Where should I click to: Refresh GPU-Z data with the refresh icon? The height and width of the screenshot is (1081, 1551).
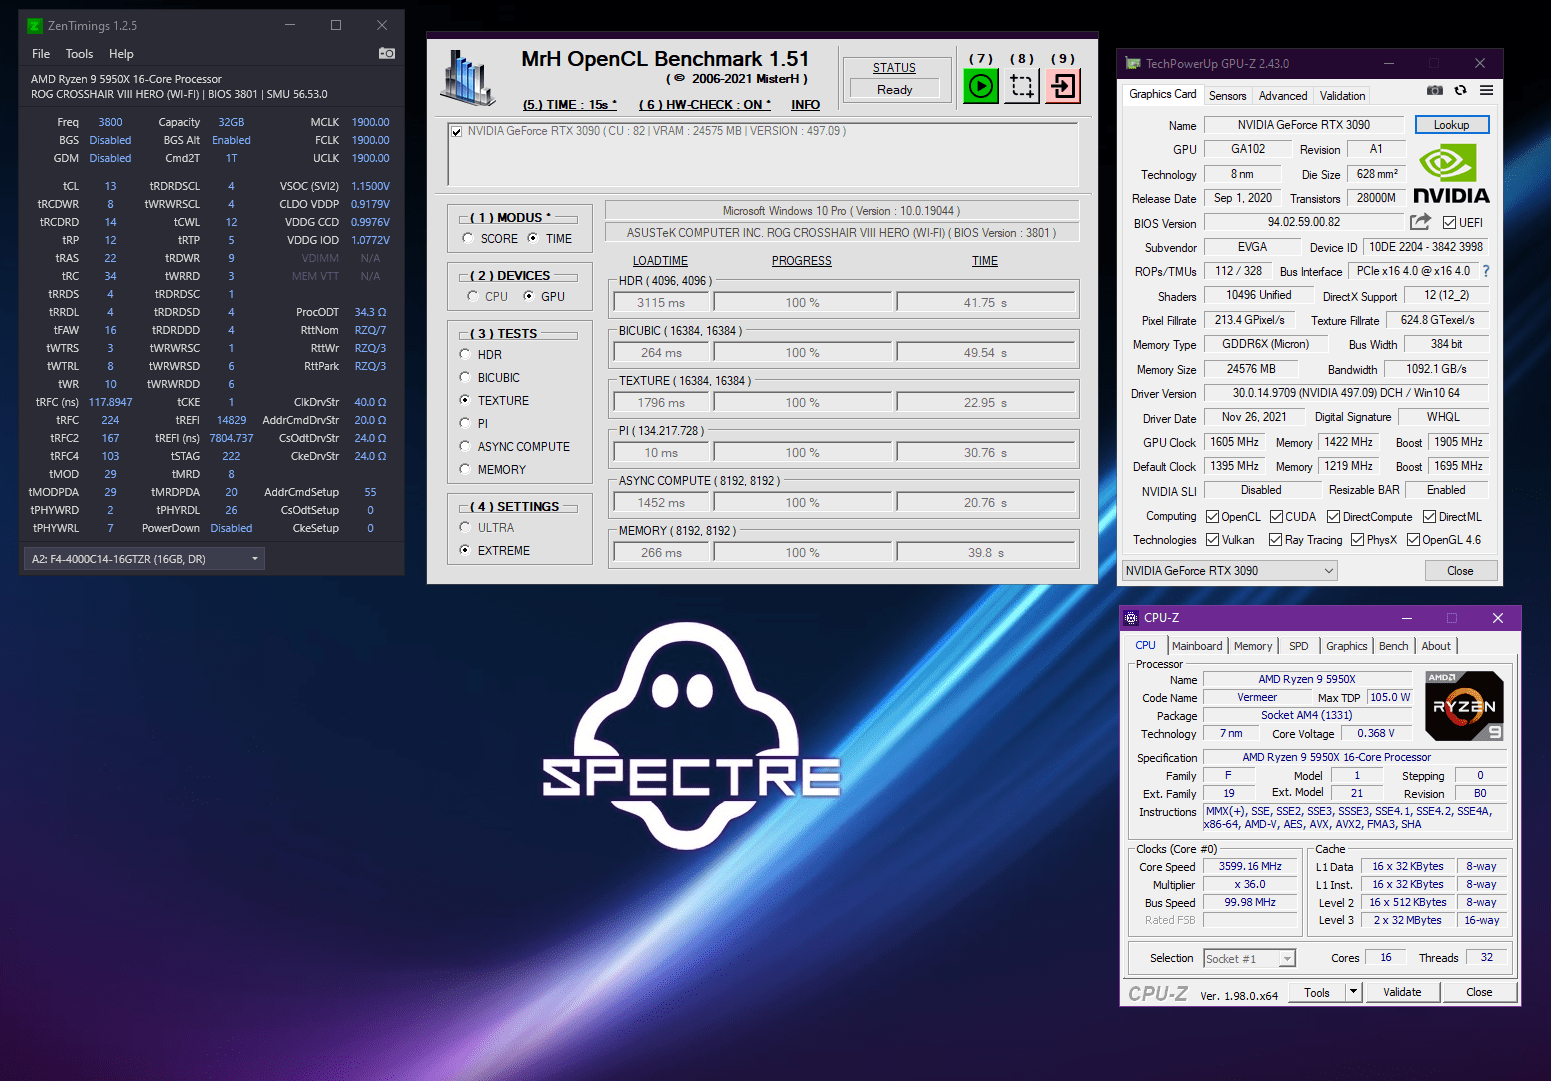(1460, 90)
